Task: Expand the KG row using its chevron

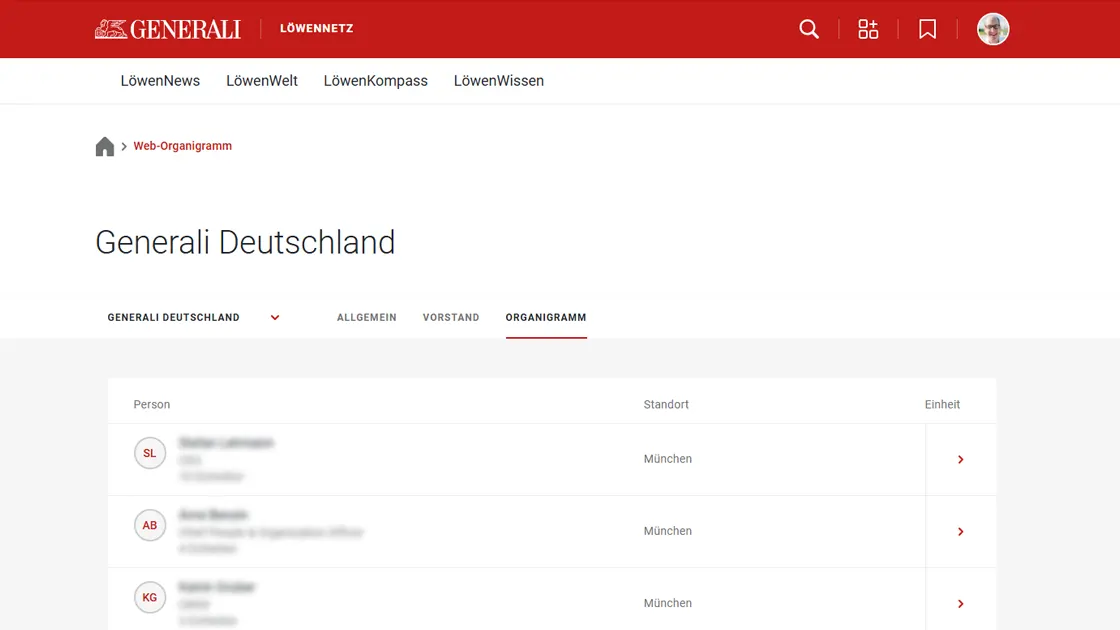Action: [x=960, y=603]
